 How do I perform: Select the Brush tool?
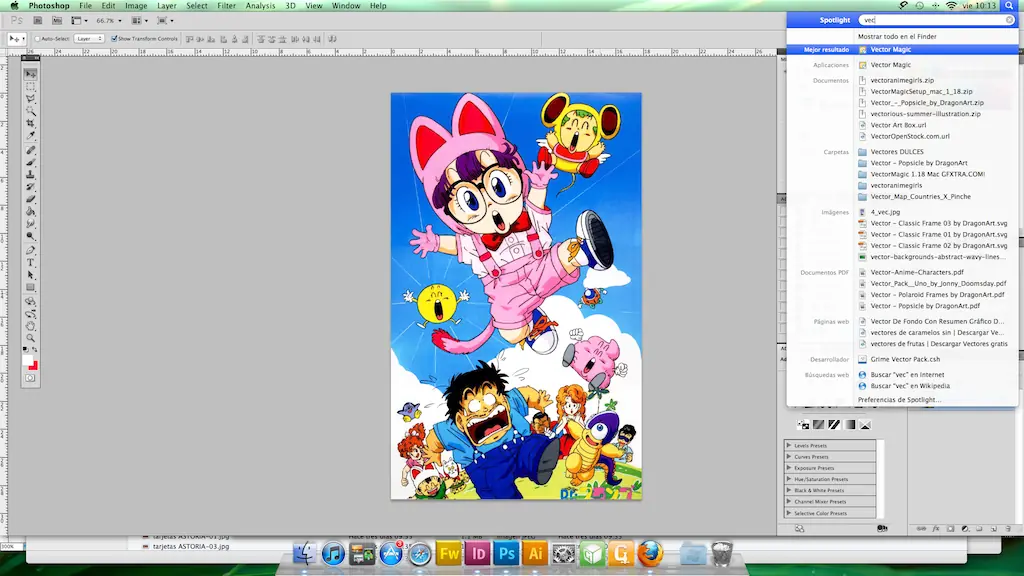click(31, 163)
